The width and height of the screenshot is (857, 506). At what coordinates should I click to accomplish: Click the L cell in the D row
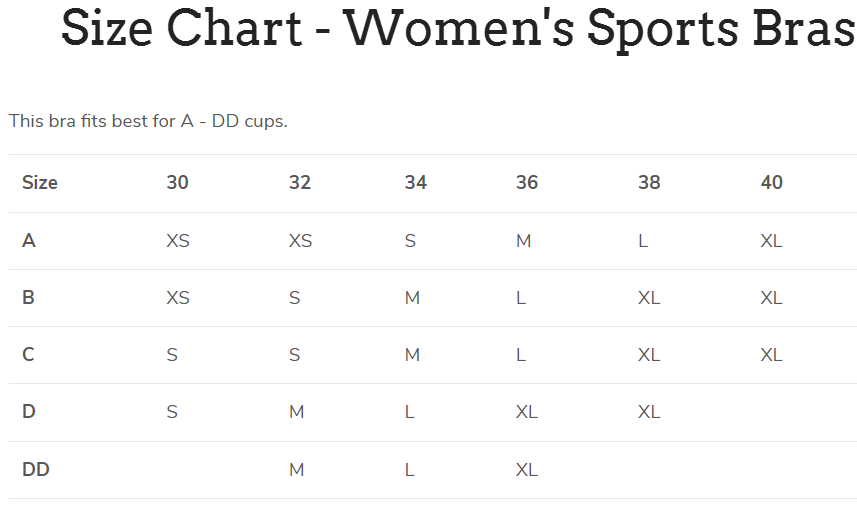(410, 412)
